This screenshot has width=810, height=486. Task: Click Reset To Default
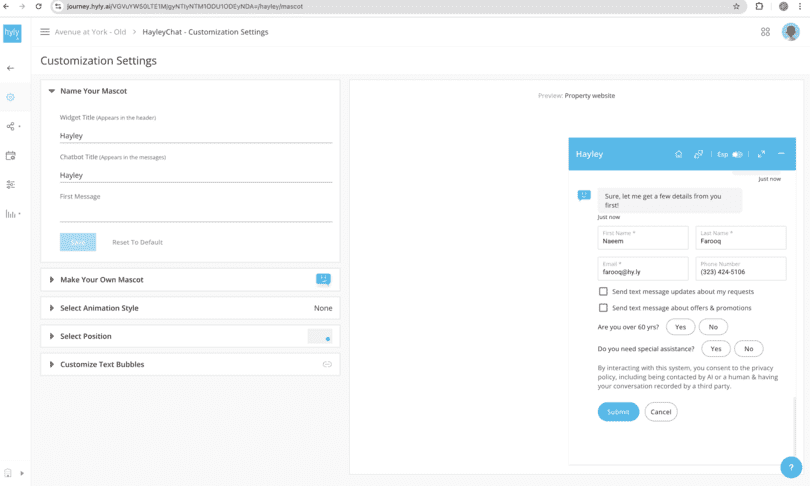click(137, 242)
